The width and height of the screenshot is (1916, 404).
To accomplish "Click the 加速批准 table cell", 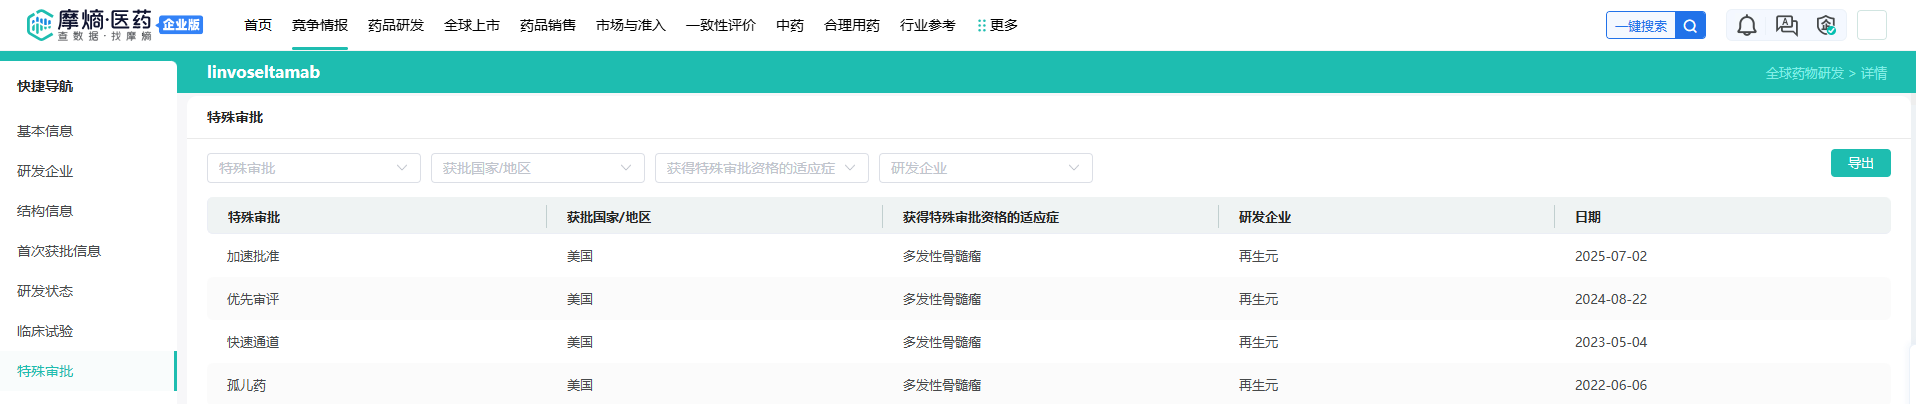I will 253,256.
